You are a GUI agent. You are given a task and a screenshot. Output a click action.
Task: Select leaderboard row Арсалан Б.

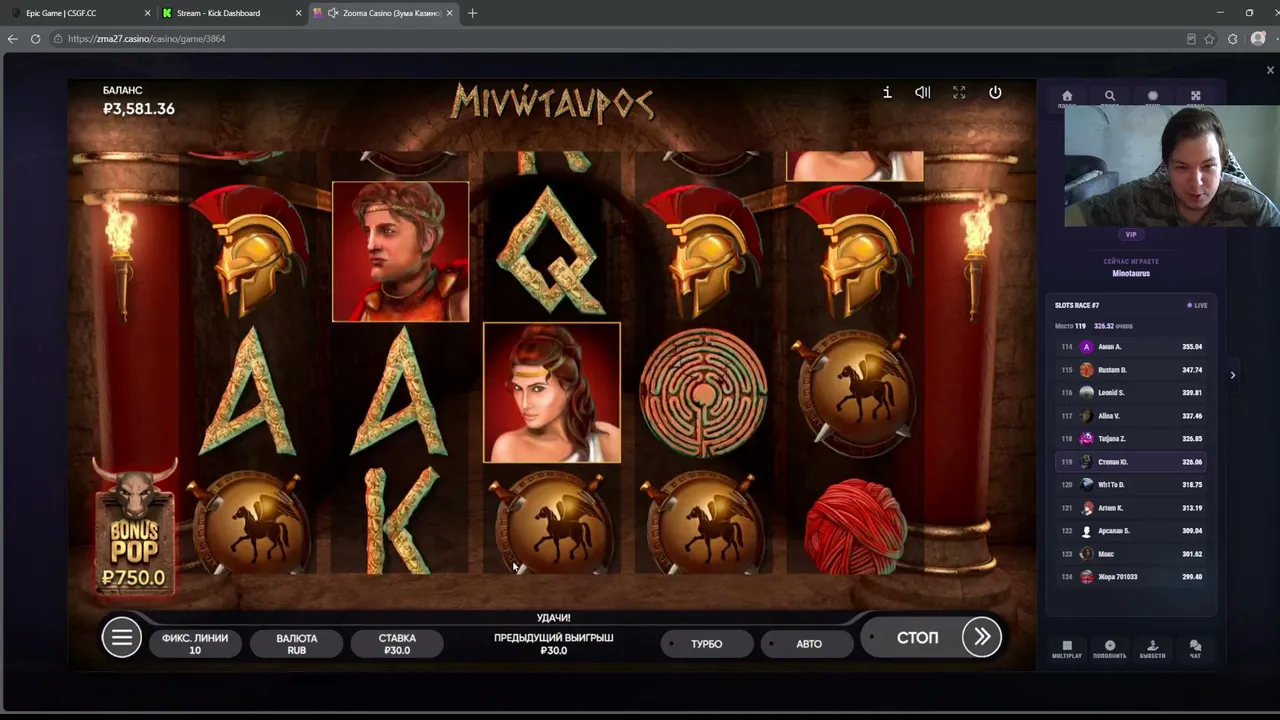click(x=1131, y=531)
